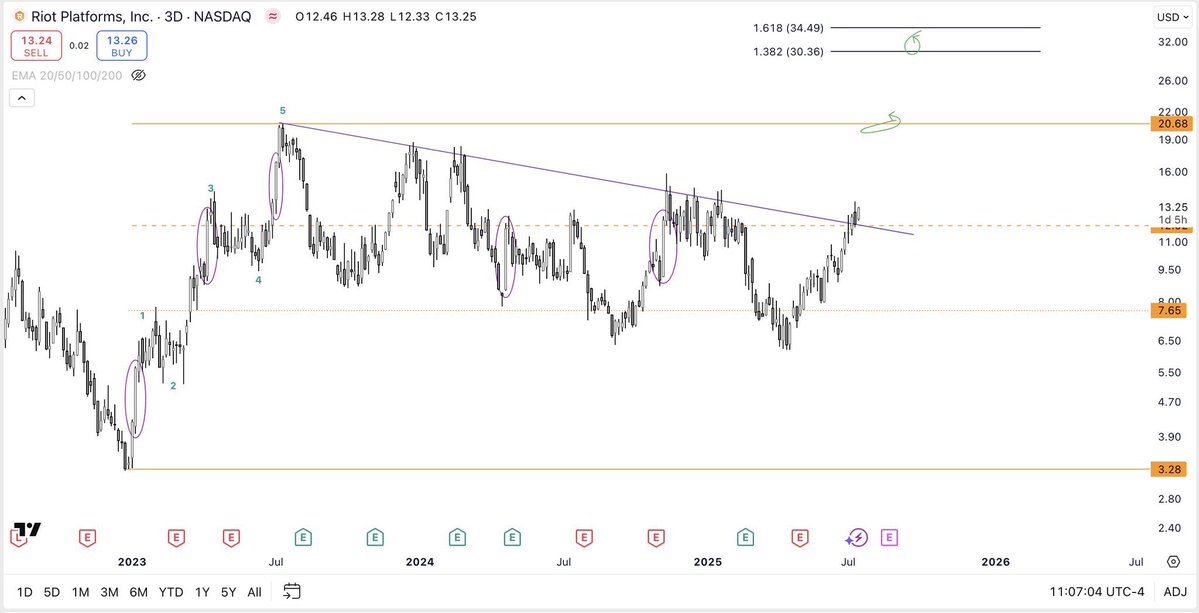Image resolution: width=1199 pixels, height=613 pixels.
Task: Select the 6M time range
Action: 138,592
